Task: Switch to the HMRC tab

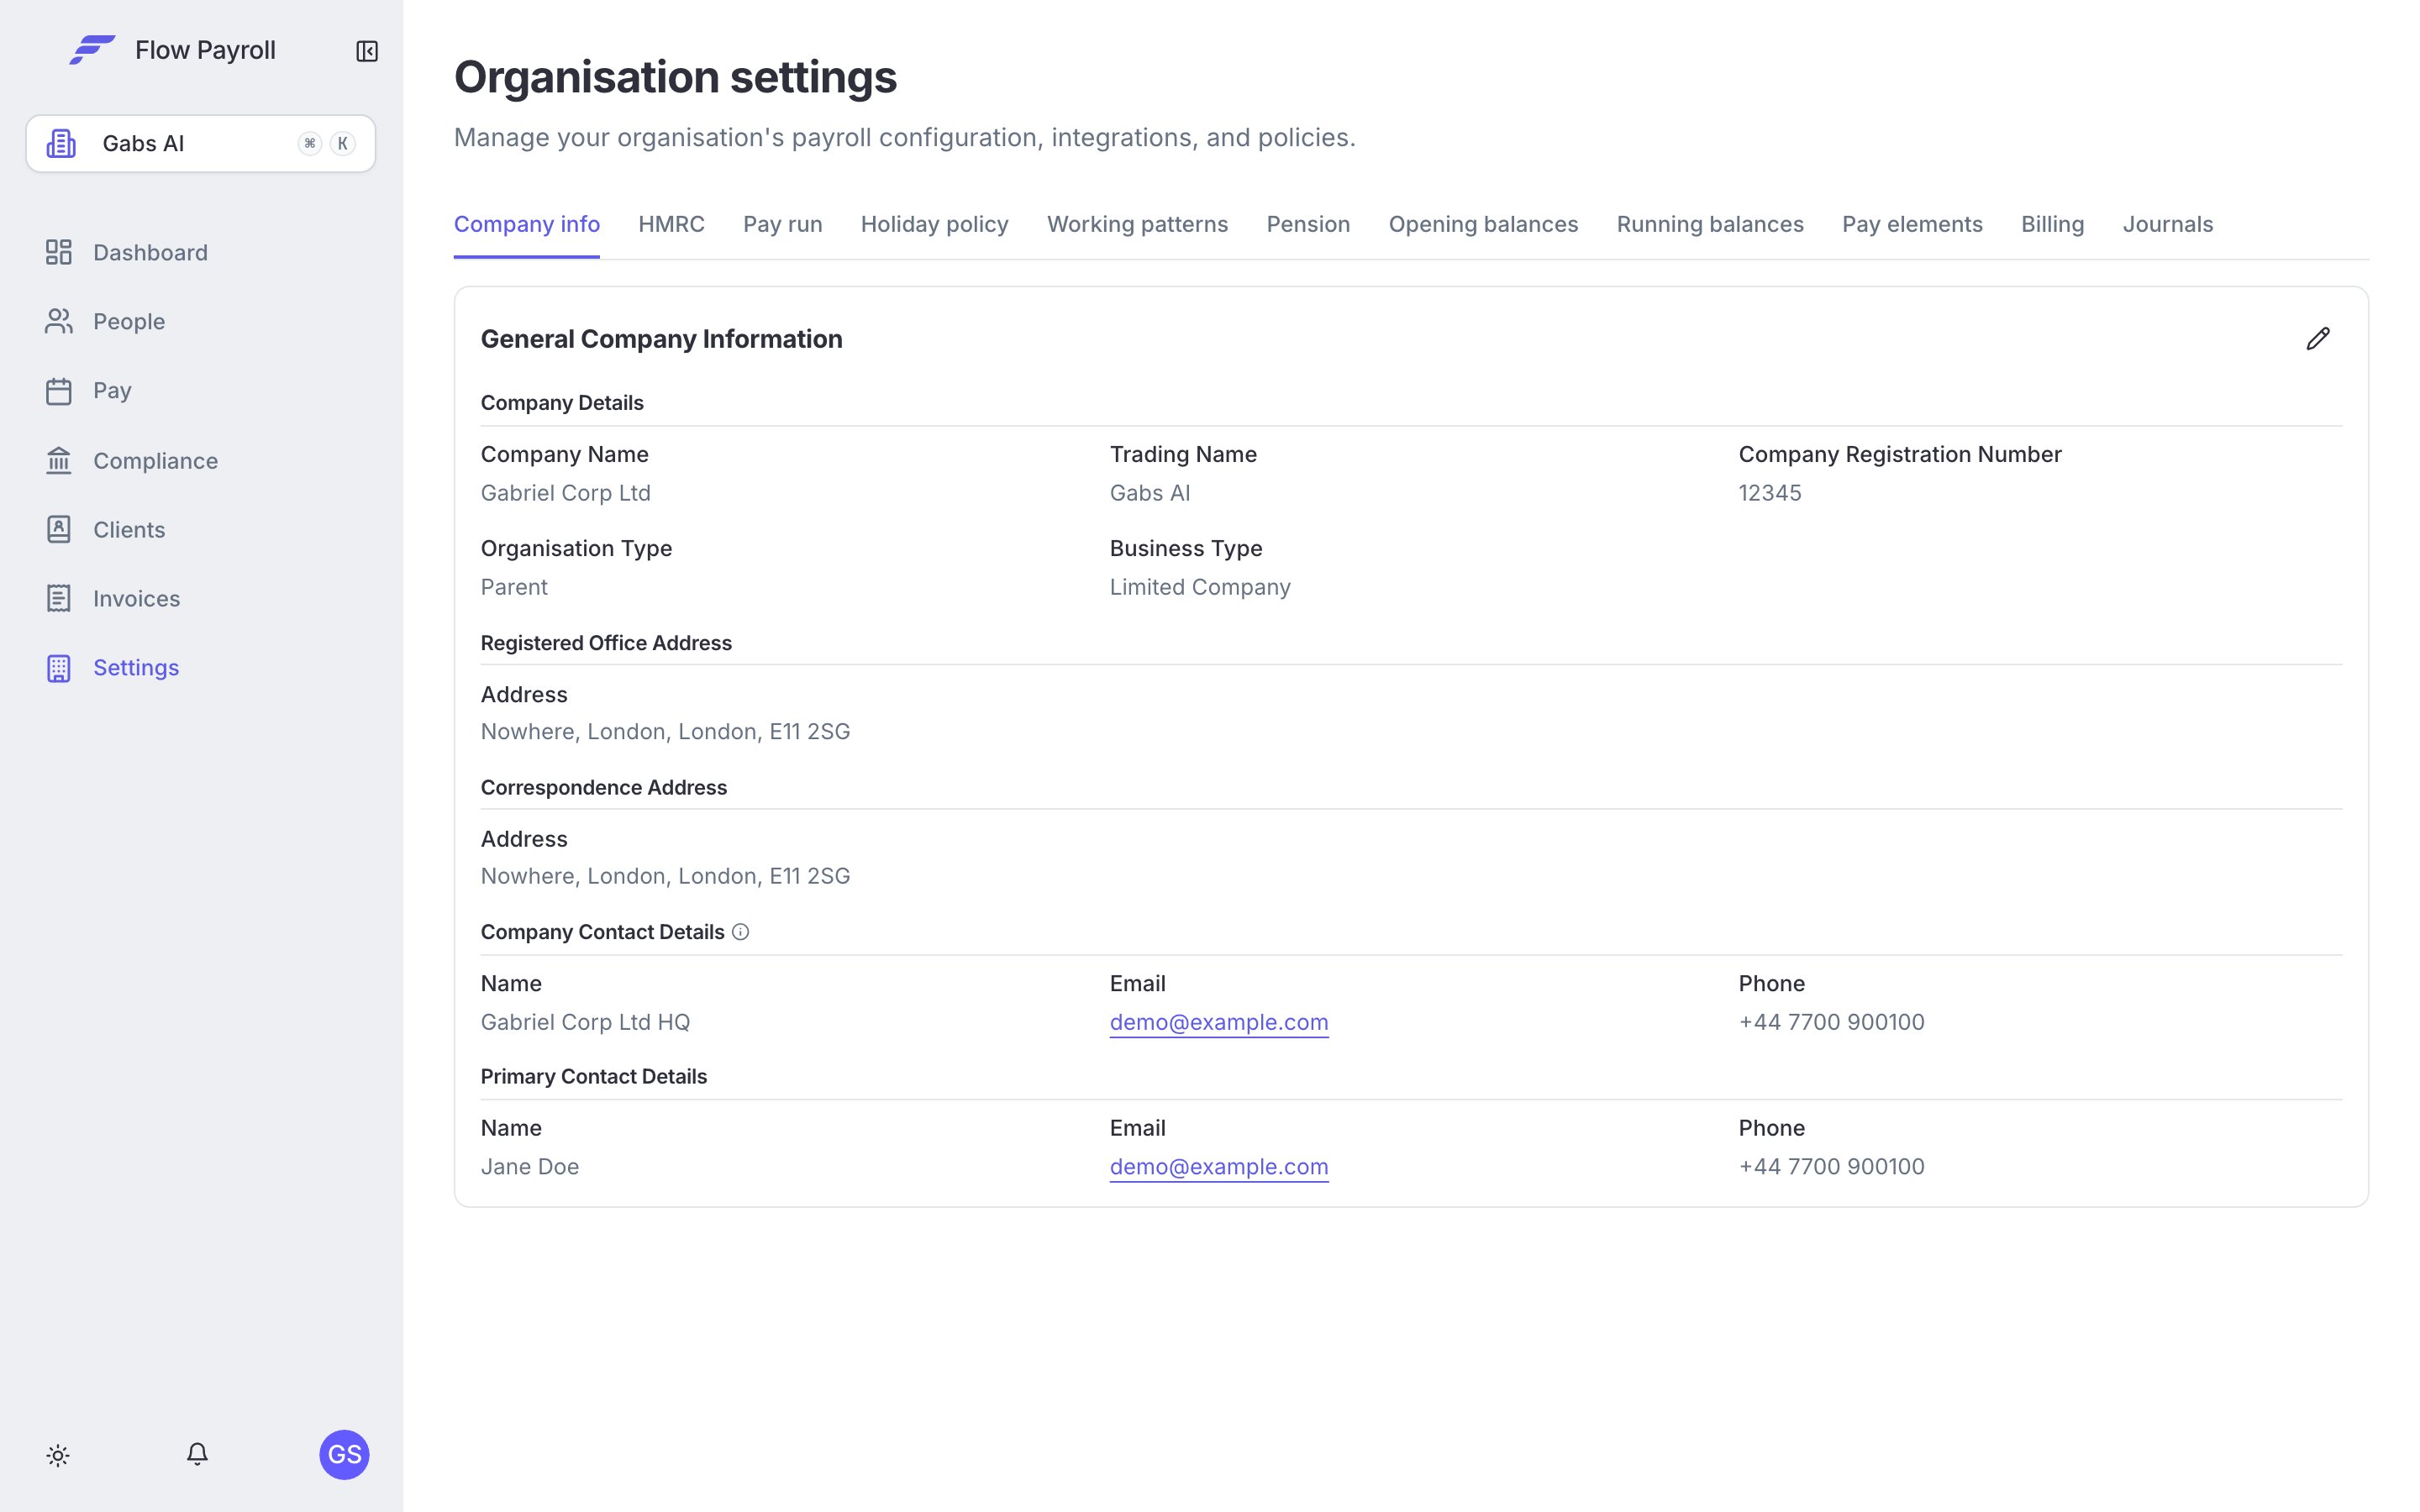Action: point(671,224)
